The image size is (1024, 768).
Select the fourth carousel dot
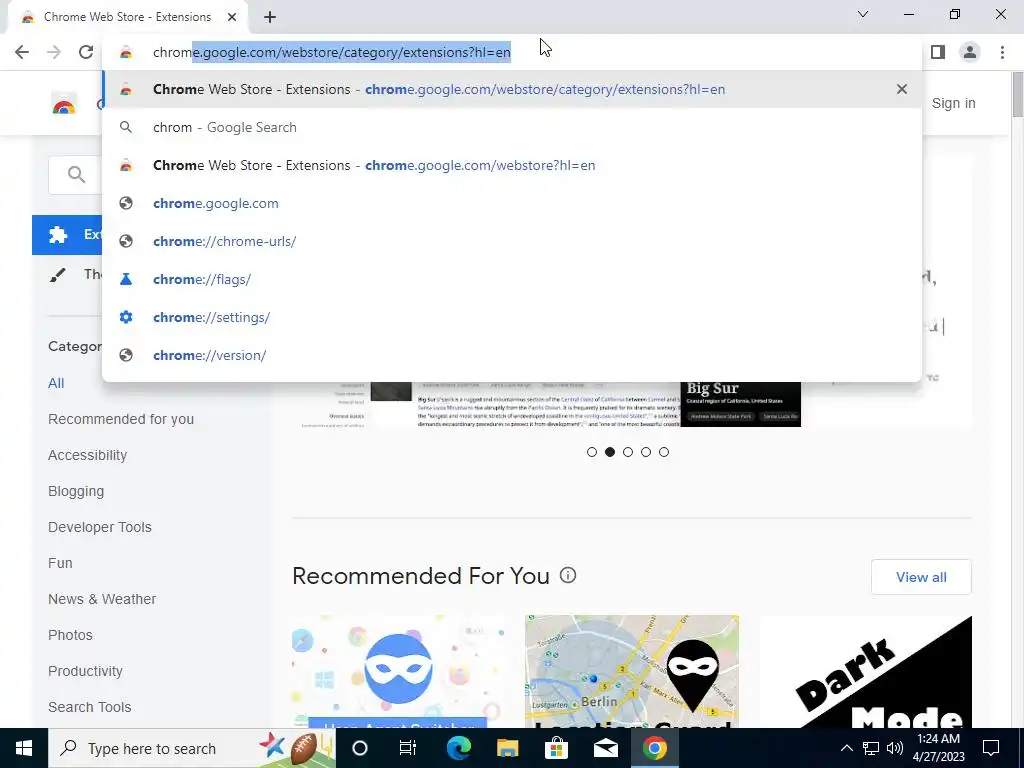coord(646,452)
